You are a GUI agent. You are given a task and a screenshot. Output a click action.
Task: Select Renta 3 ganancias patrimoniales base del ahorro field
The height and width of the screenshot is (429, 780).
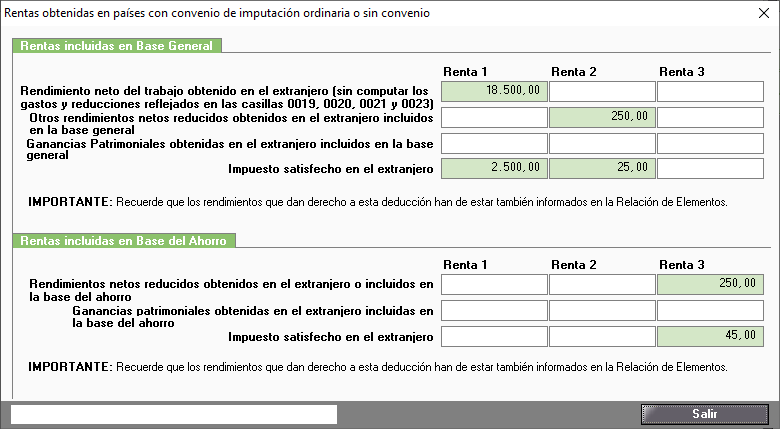[x=710, y=311]
